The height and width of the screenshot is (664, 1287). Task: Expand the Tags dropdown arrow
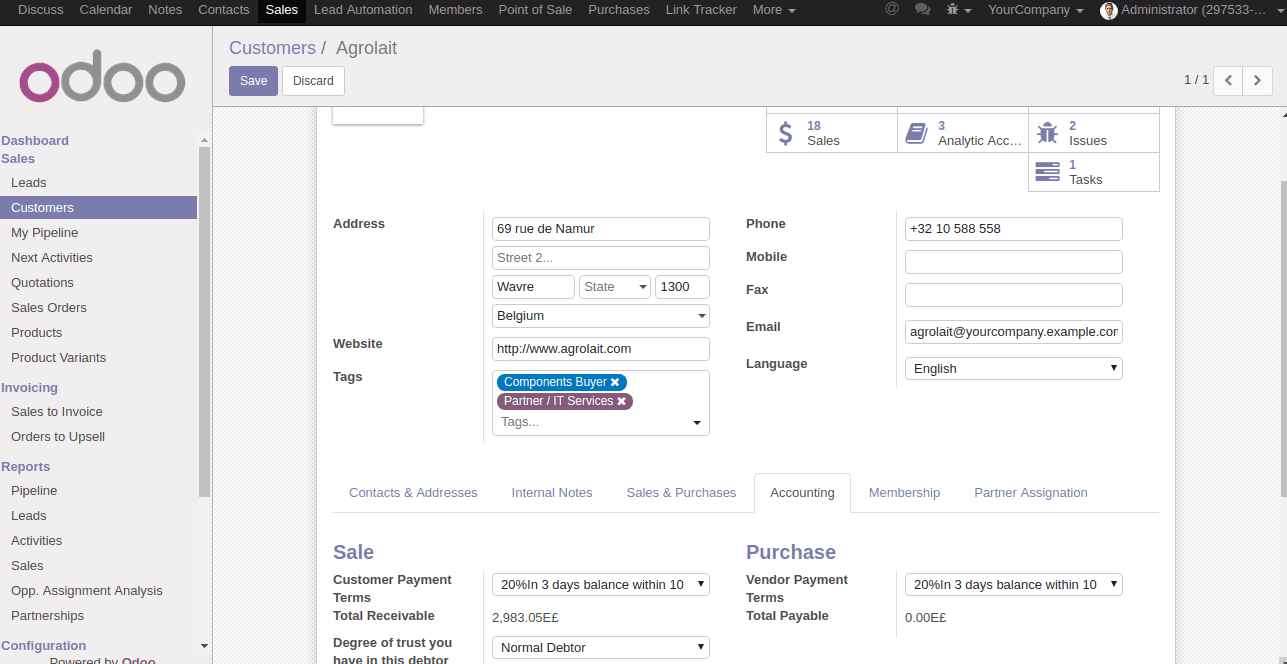click(697, 423)
